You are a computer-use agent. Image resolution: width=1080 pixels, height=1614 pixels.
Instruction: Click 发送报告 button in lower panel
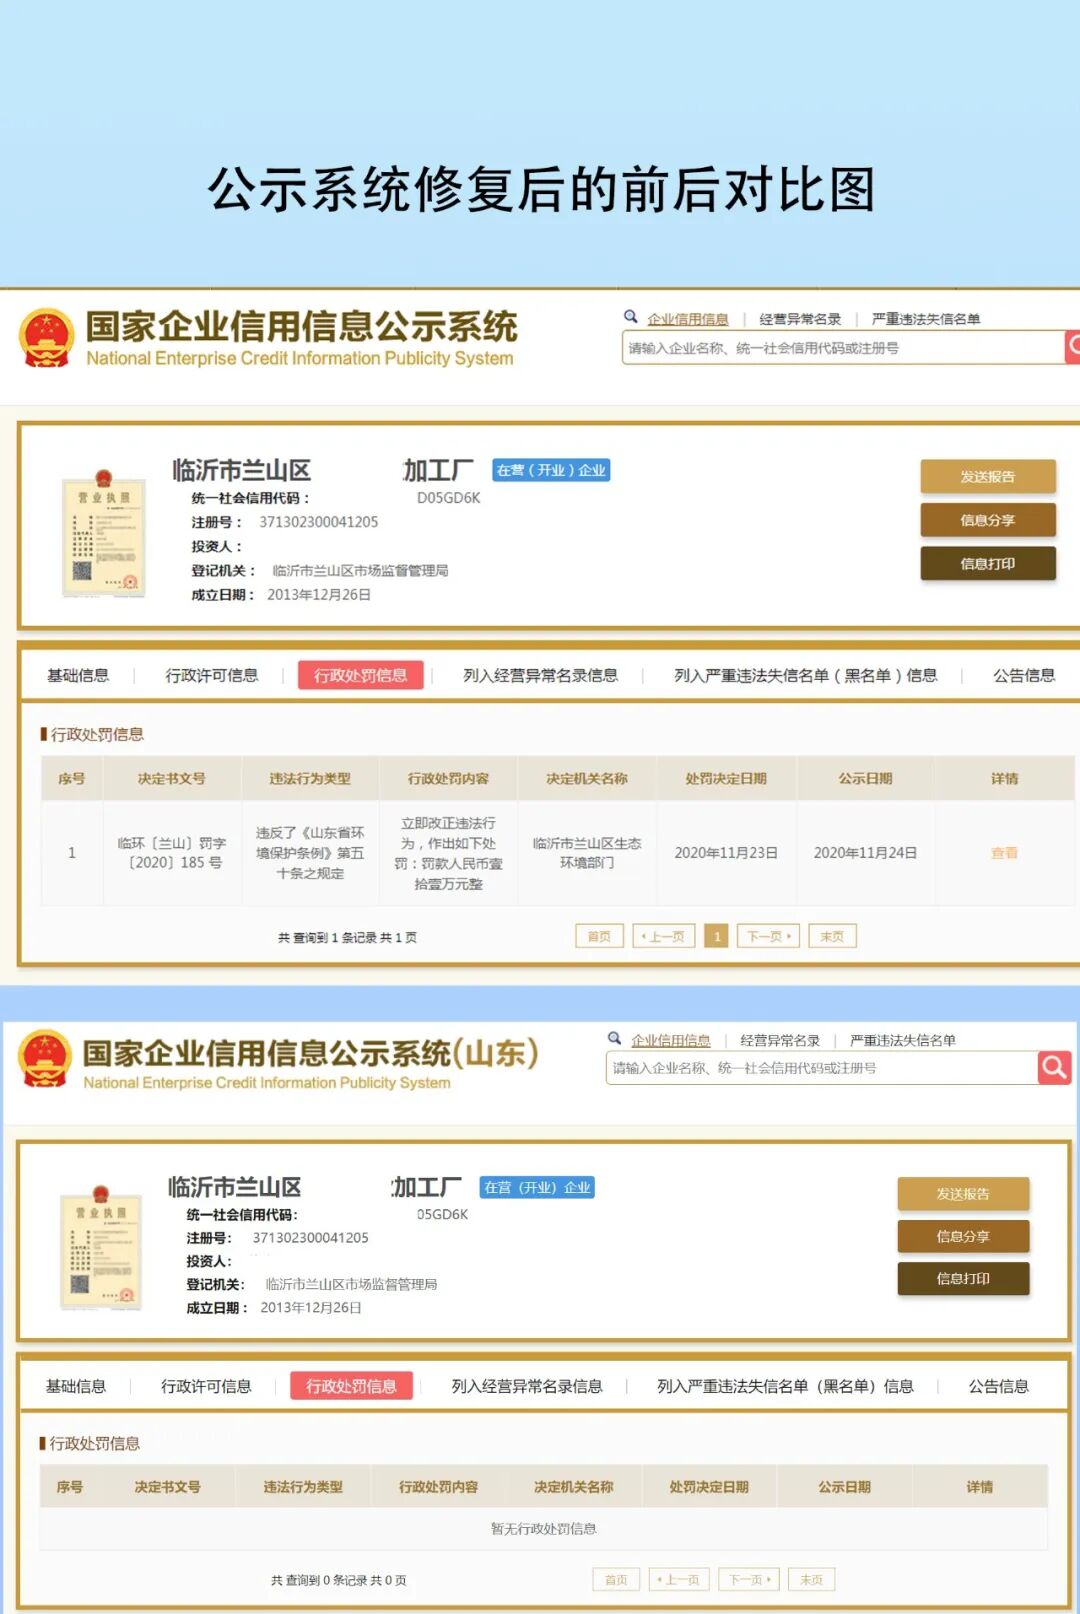963,1194
